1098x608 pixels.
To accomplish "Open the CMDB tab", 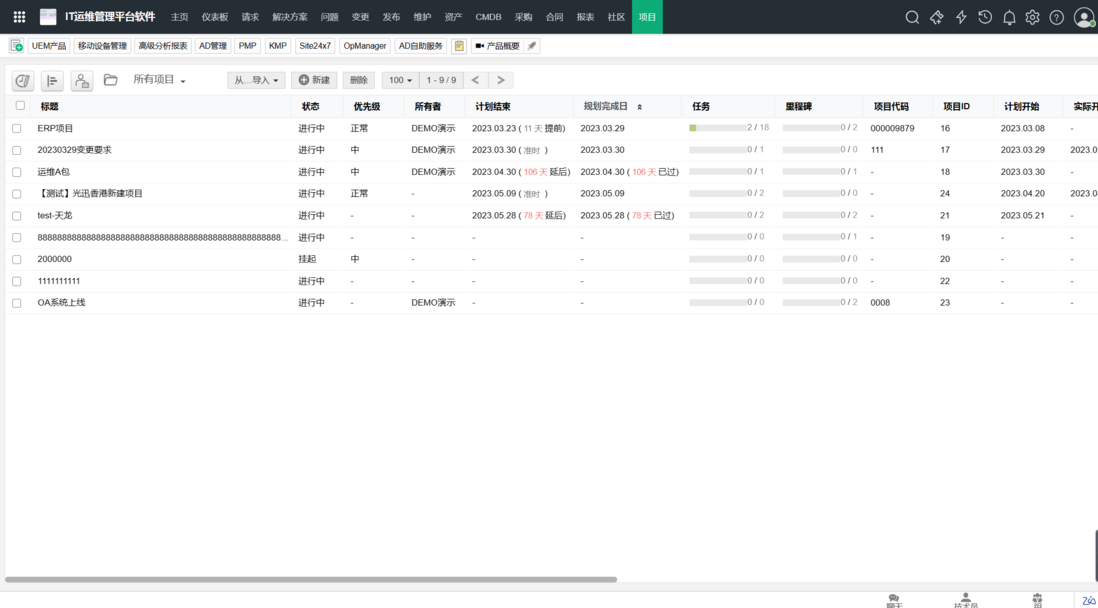I will (x=488, y=17).
